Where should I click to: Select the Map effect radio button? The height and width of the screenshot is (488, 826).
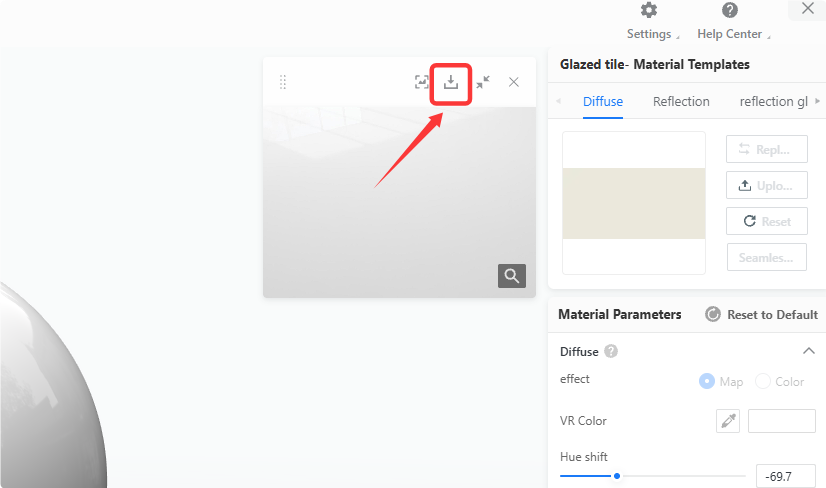(x=706, y=381)
